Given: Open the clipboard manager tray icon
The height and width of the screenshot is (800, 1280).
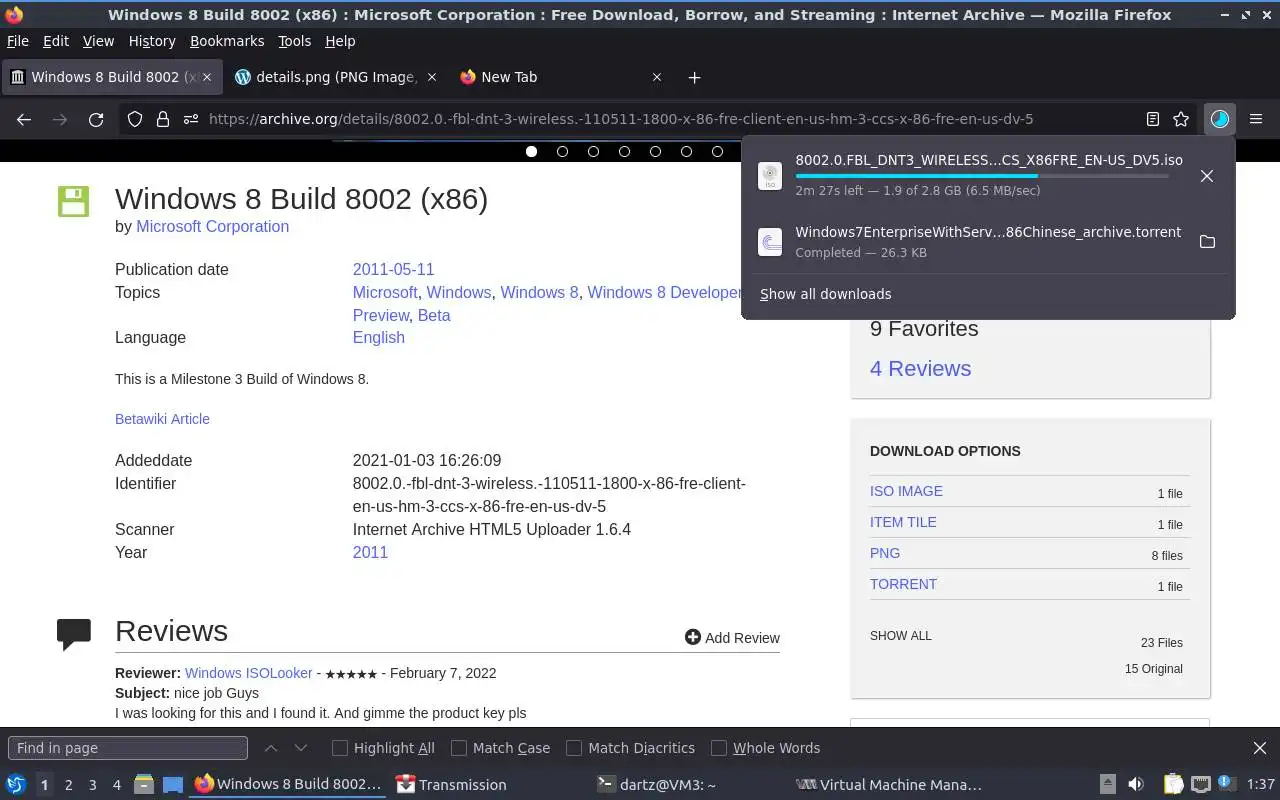Looking at the screenshot, I should [1173, 785].
